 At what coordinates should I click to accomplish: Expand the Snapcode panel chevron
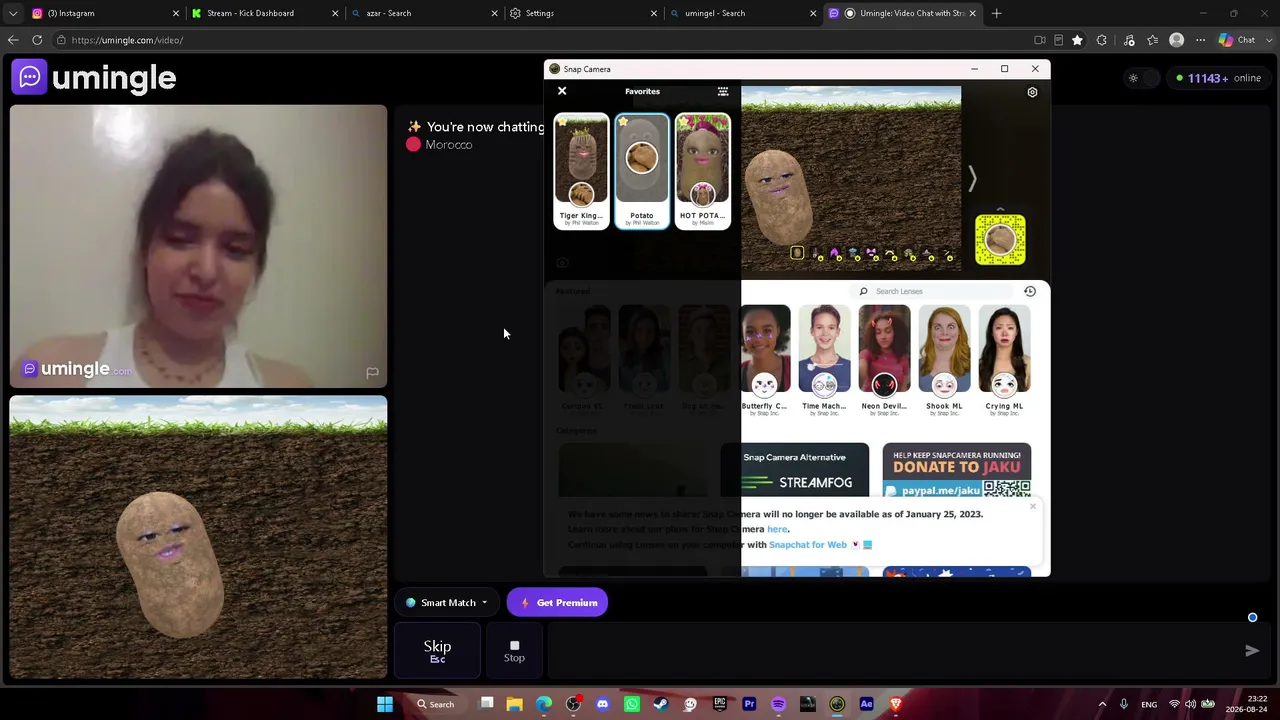click(x=1000, y=208)
